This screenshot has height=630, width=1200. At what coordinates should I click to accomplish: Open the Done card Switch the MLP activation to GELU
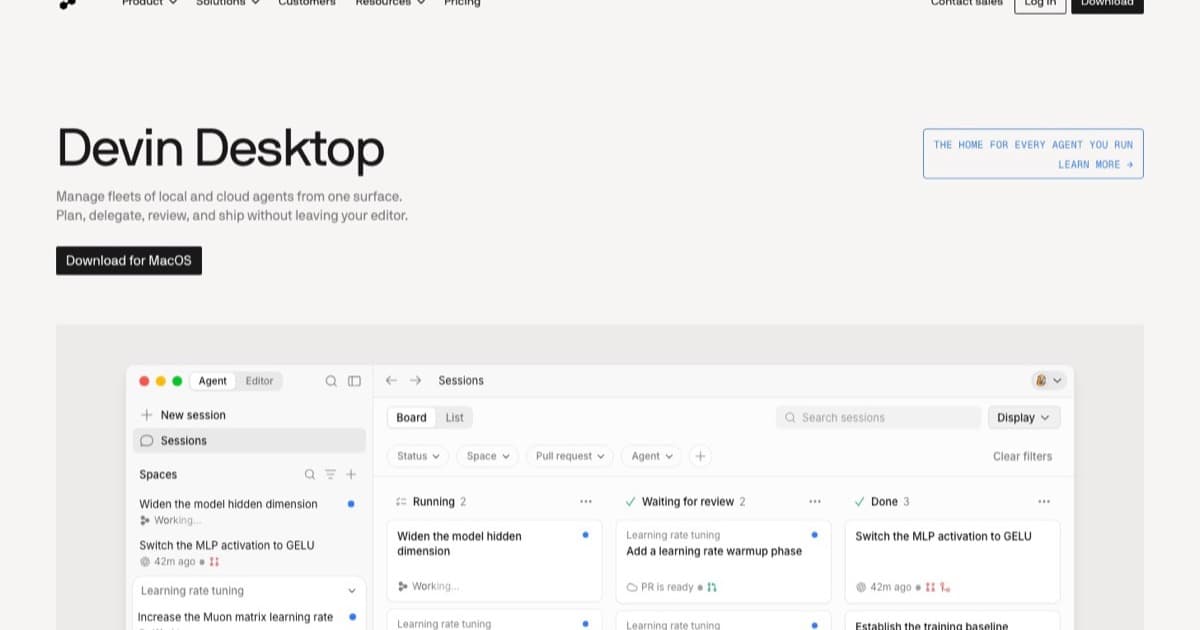952,561
